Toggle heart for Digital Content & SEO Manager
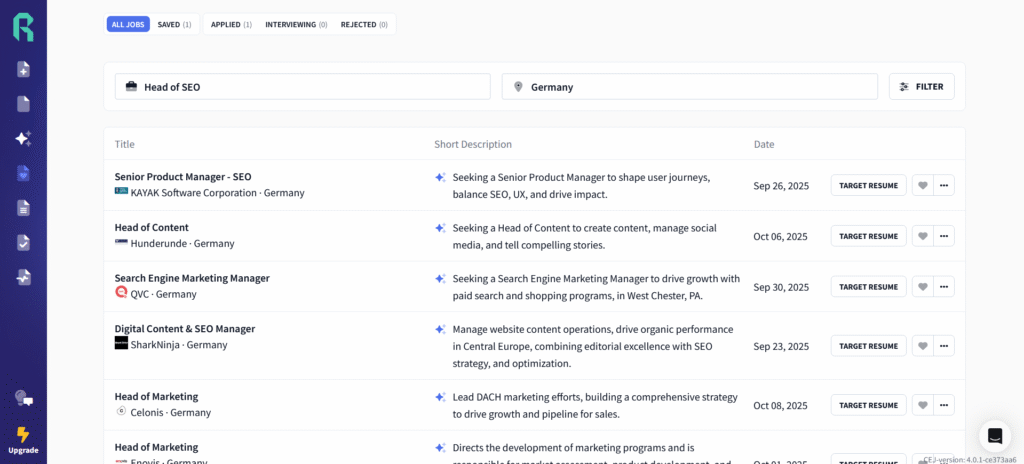The width and height of the screenshot is (1024, 464). coord(923,345)
